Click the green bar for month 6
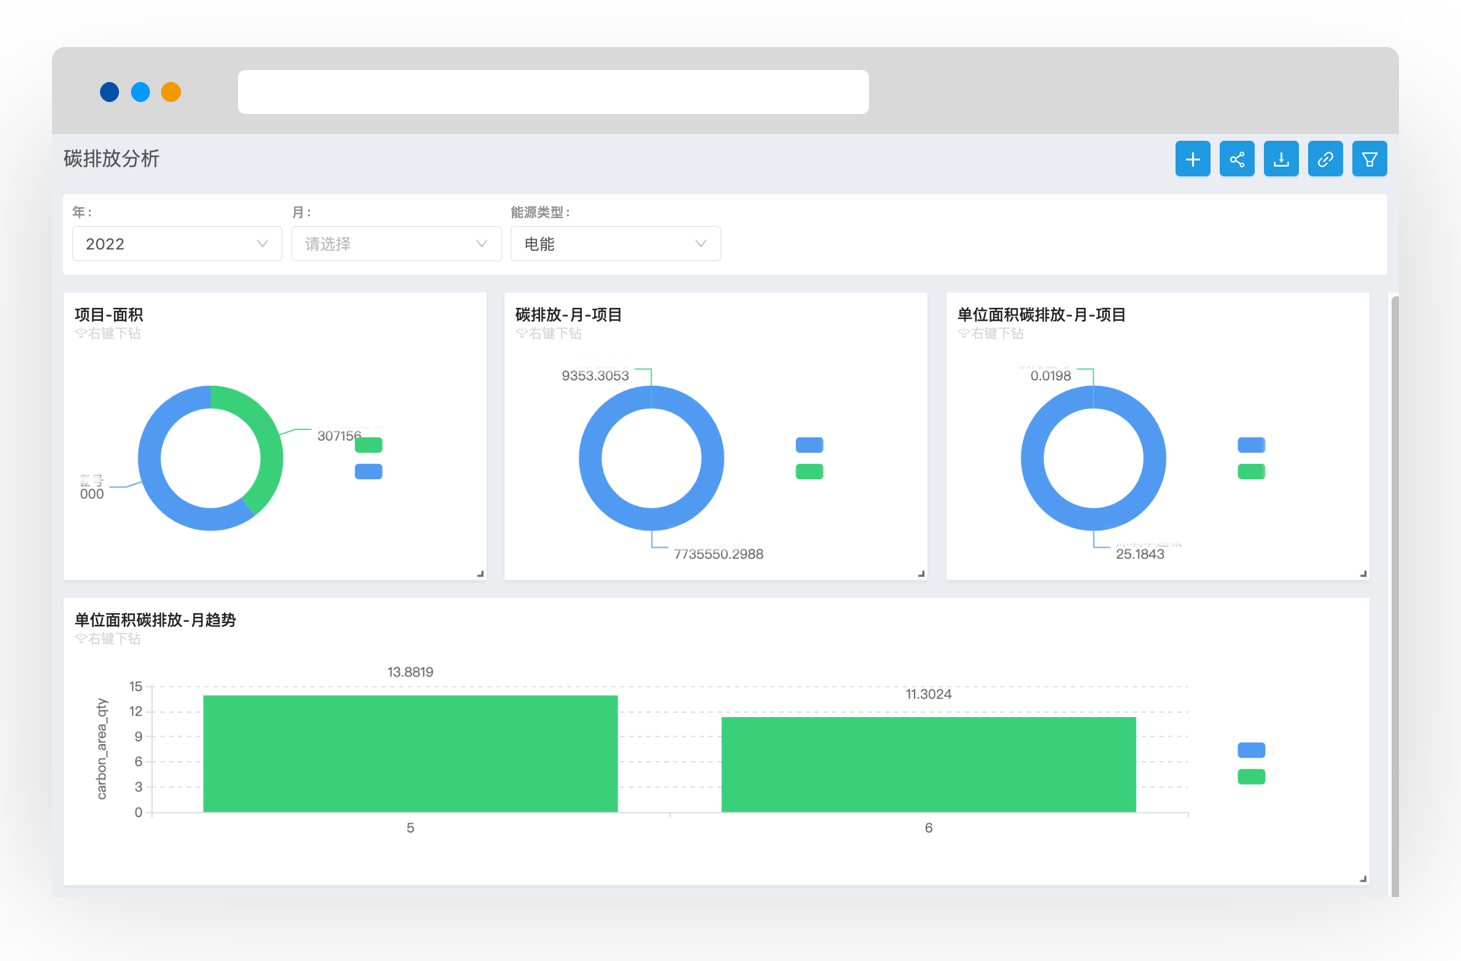The width and height of the screenshot is (1461, 961). click(x=928, y=764)
